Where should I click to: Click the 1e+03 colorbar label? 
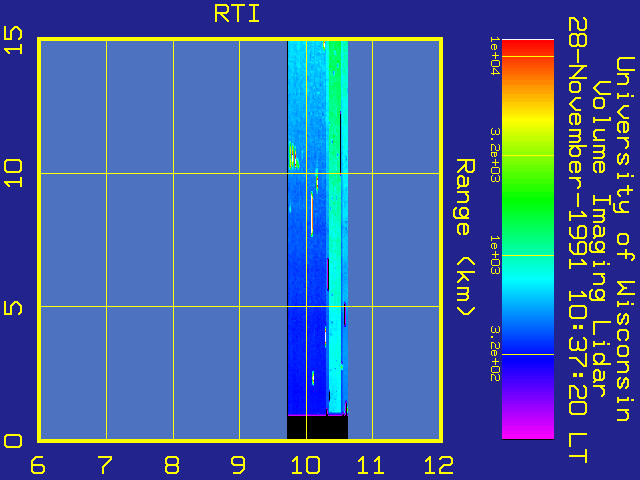[495, 255]
